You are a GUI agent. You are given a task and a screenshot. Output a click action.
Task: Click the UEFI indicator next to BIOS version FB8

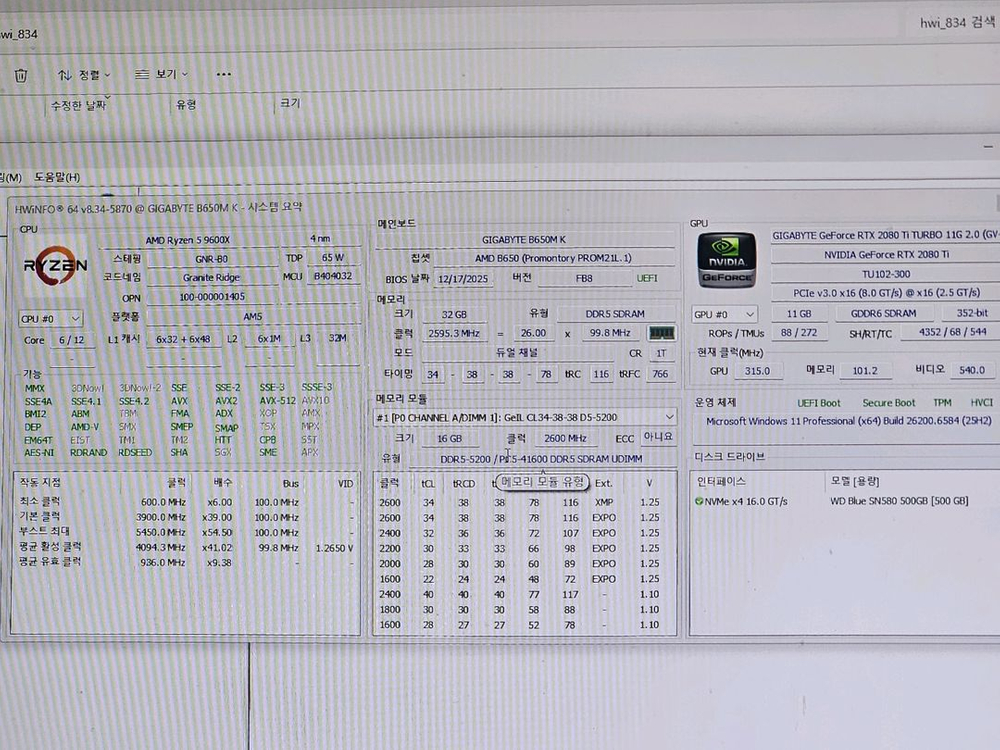647,278
